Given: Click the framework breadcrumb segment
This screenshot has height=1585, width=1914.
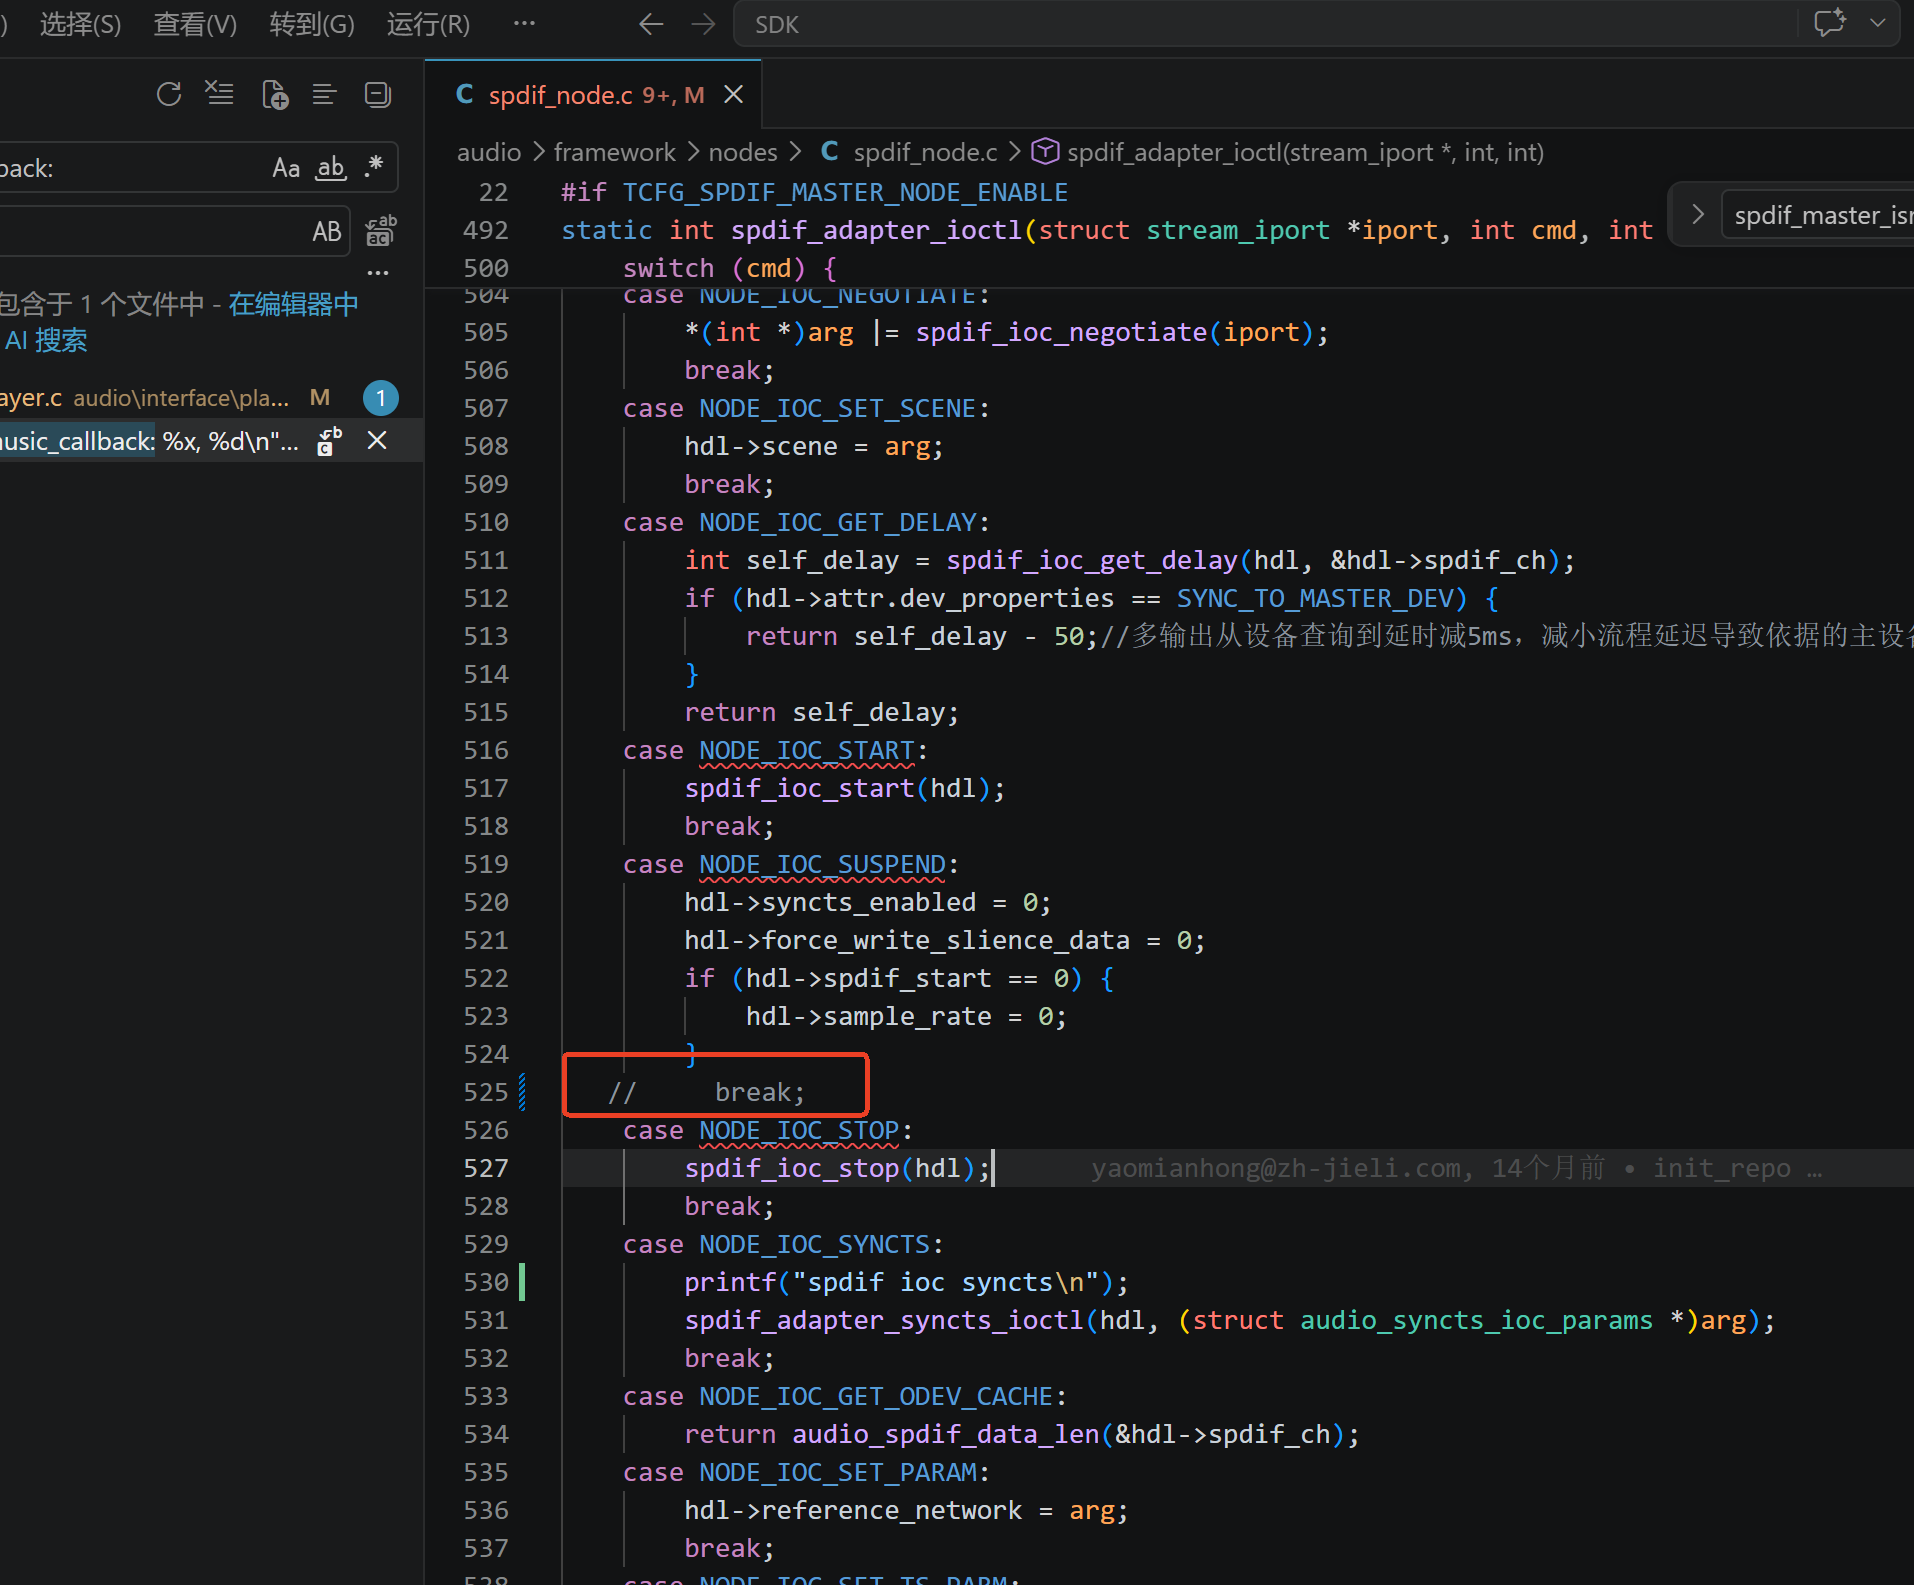Looking at the screenshot, I should click(x=615, y=152).
